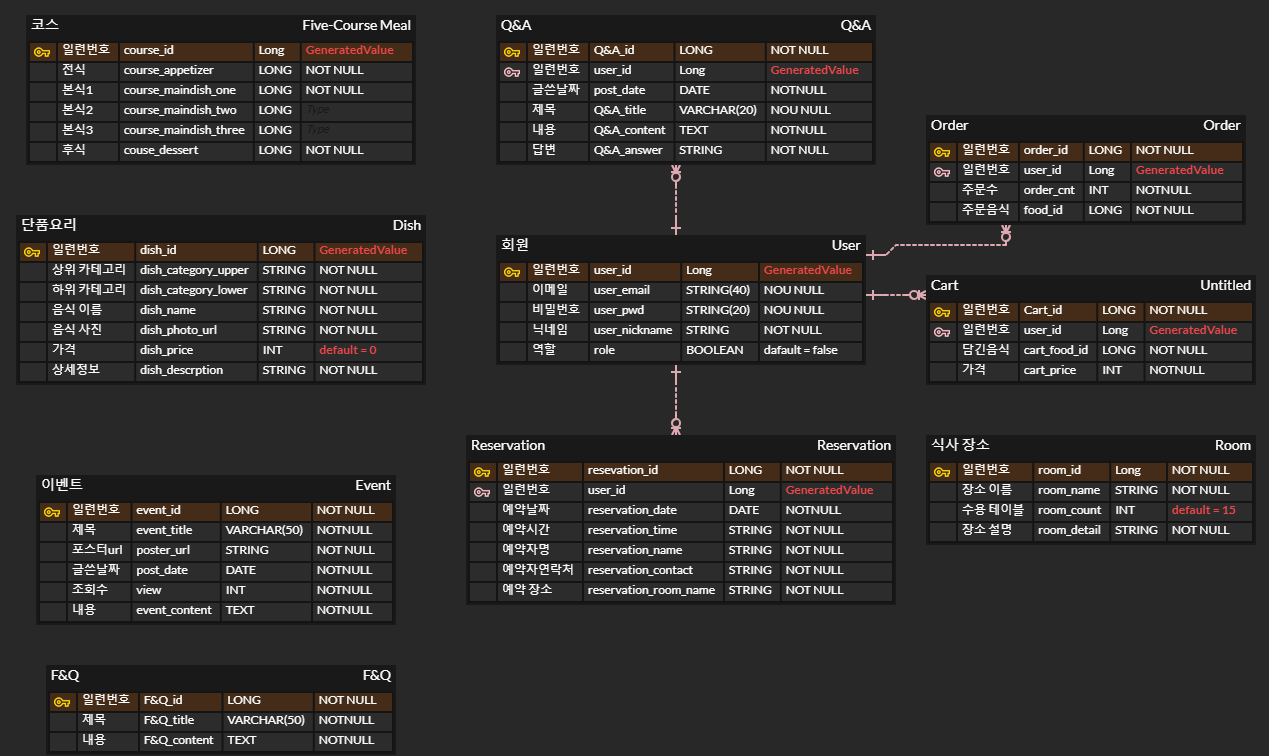Click the primary key icon beside event_id
This screenshot has height=756, width=1269.
pos(52,511)
